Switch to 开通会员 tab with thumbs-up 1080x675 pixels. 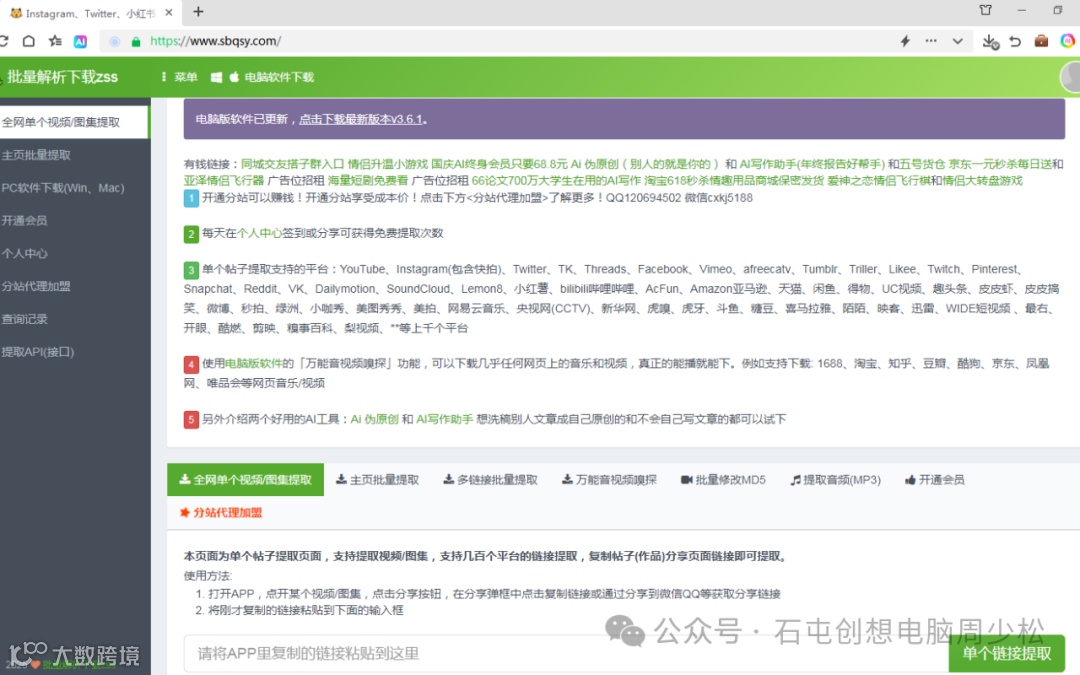[x=935, y=479]
